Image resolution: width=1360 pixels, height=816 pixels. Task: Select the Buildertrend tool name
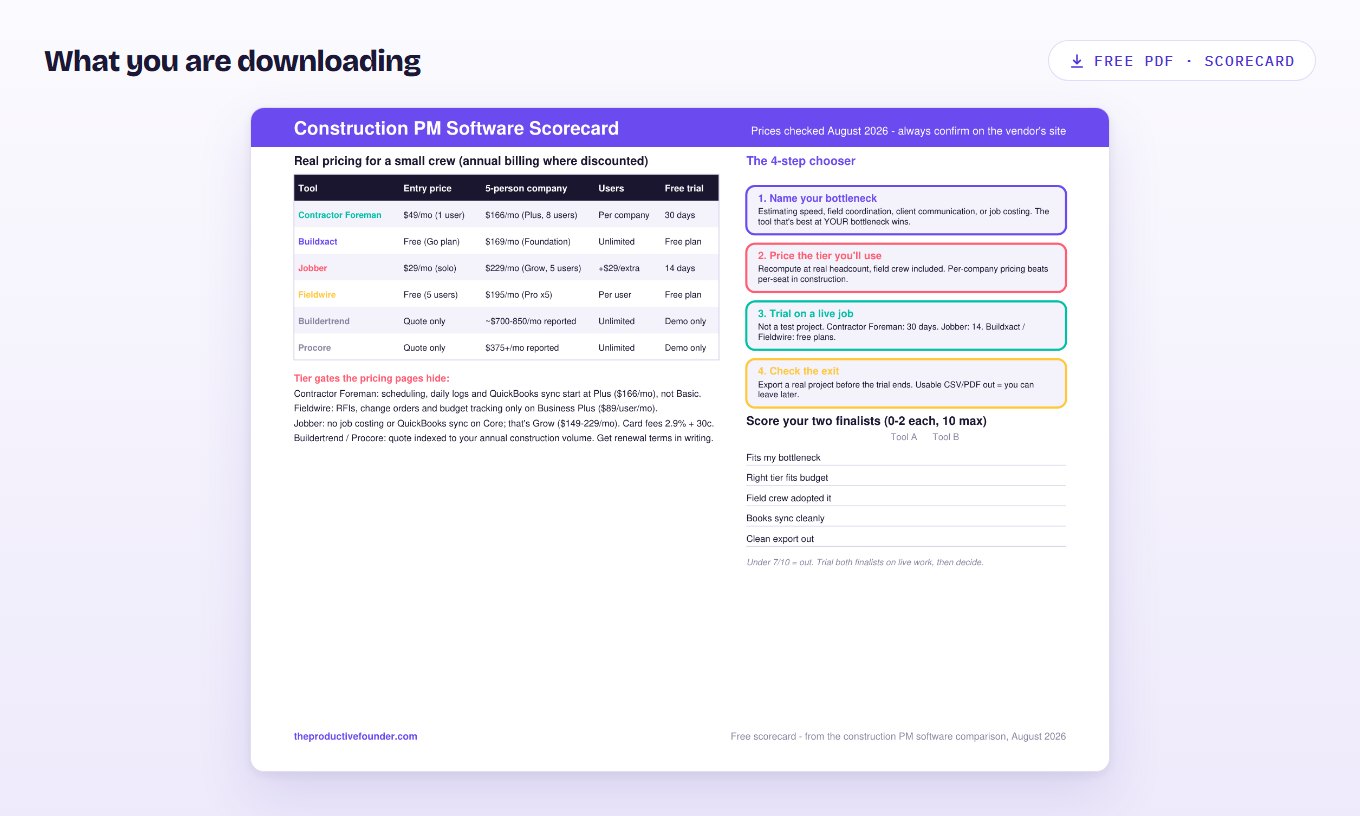point(322,321)
